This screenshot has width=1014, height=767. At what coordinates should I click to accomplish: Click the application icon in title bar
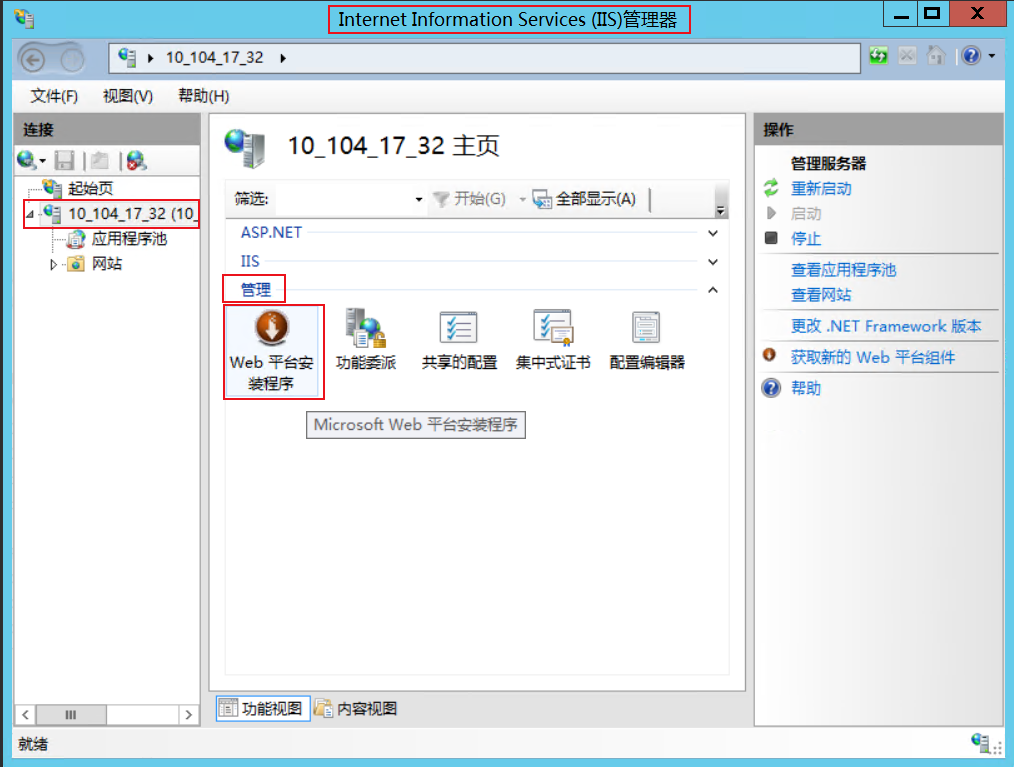coord(24,17)
